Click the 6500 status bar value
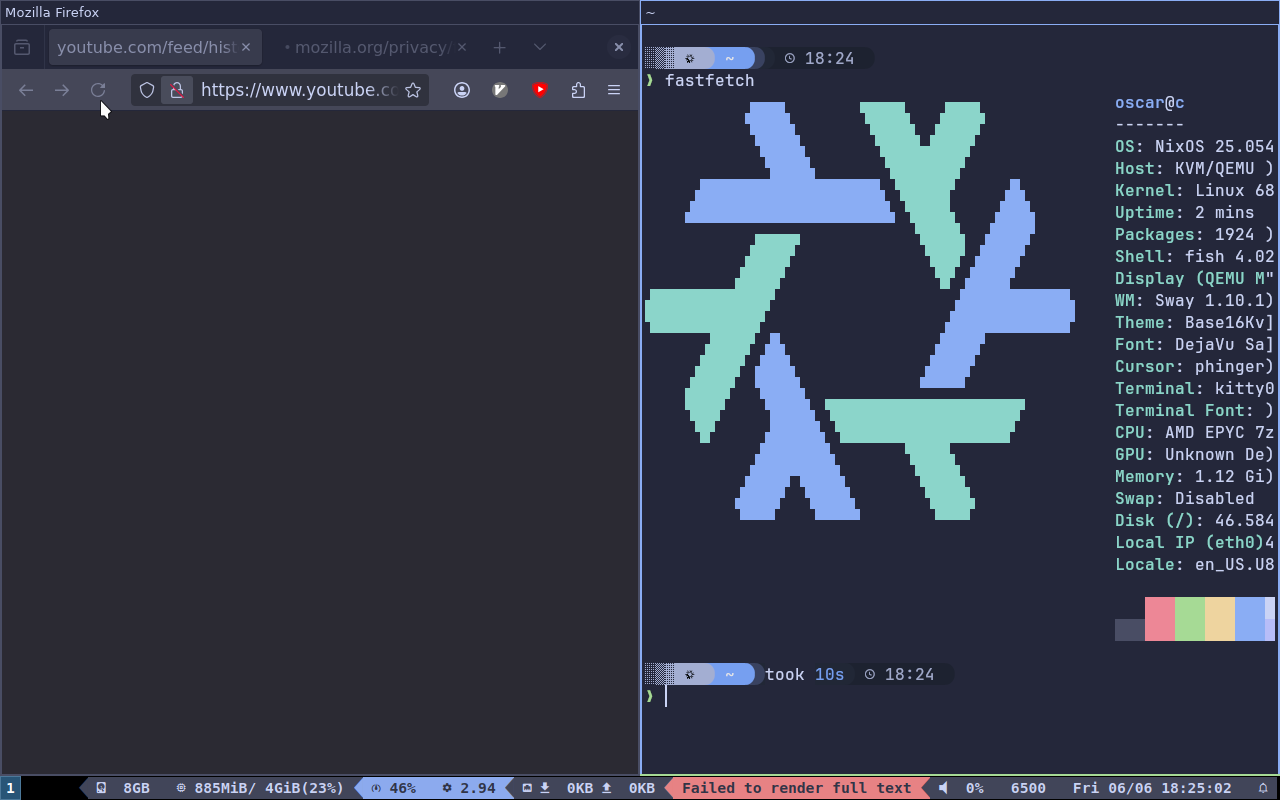Viewport: 1280px width, 800px height. 1028,788
